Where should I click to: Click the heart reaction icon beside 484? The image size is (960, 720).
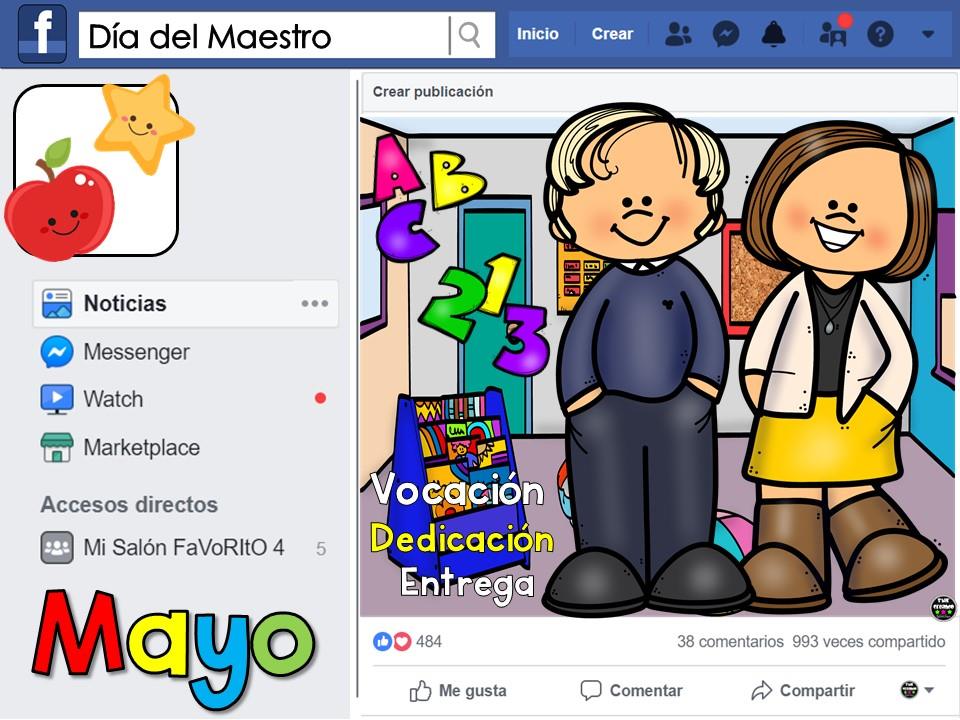pyautogui.click(x=402, y=642)
